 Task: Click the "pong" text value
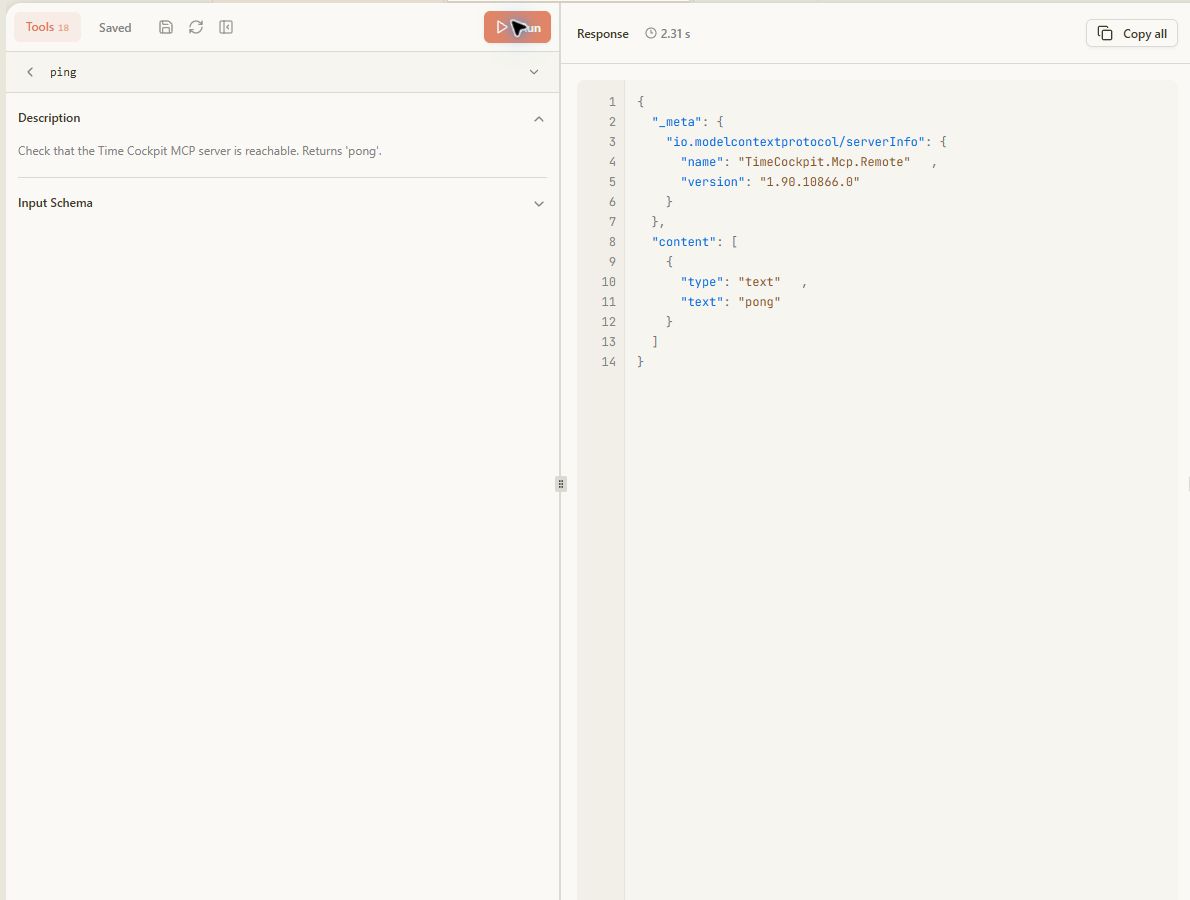point(759,302)
